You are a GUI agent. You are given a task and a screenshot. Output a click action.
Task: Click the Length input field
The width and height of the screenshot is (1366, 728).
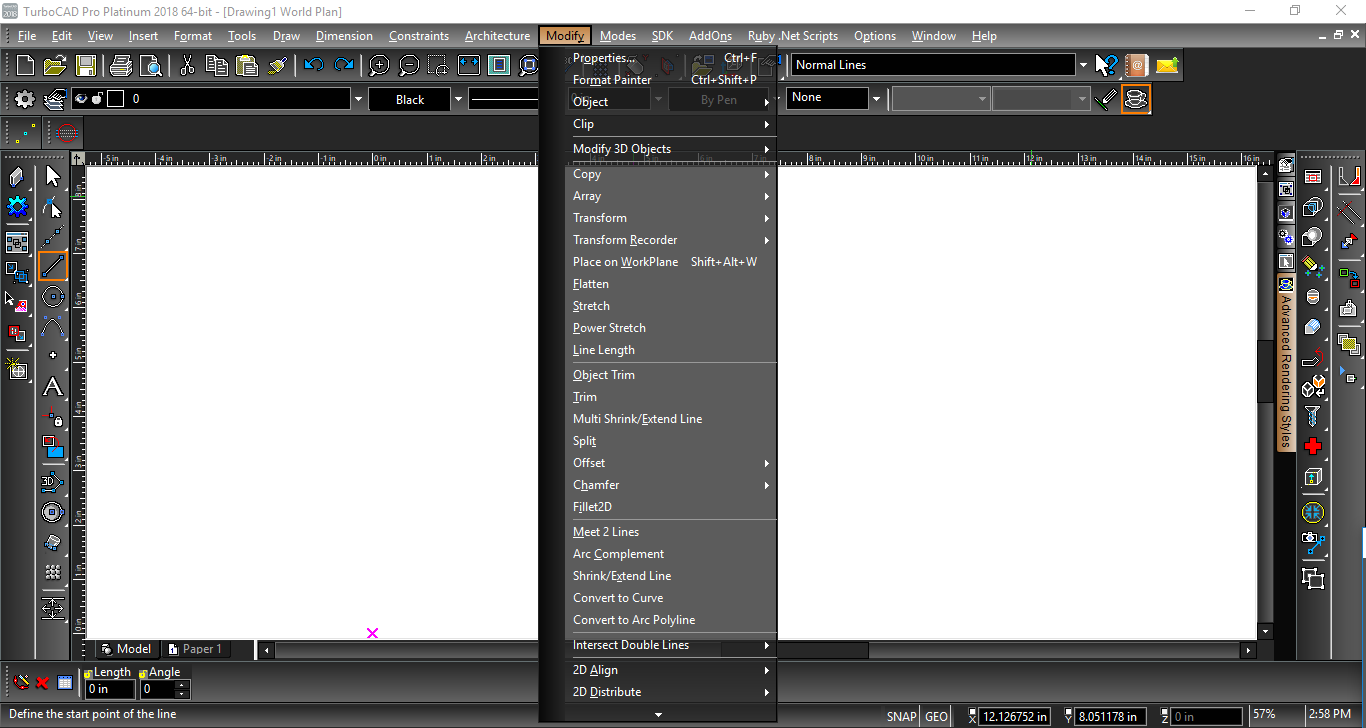coord(110,689)
